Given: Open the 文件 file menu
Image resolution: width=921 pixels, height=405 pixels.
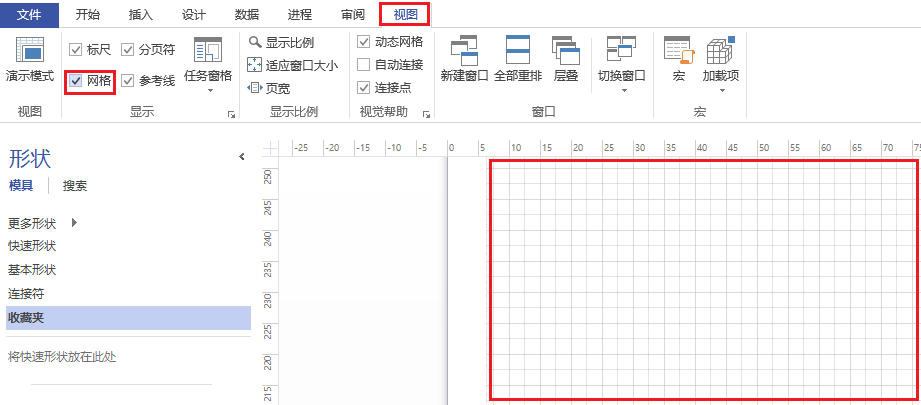Looking at the screenshot, I should 29,15.
